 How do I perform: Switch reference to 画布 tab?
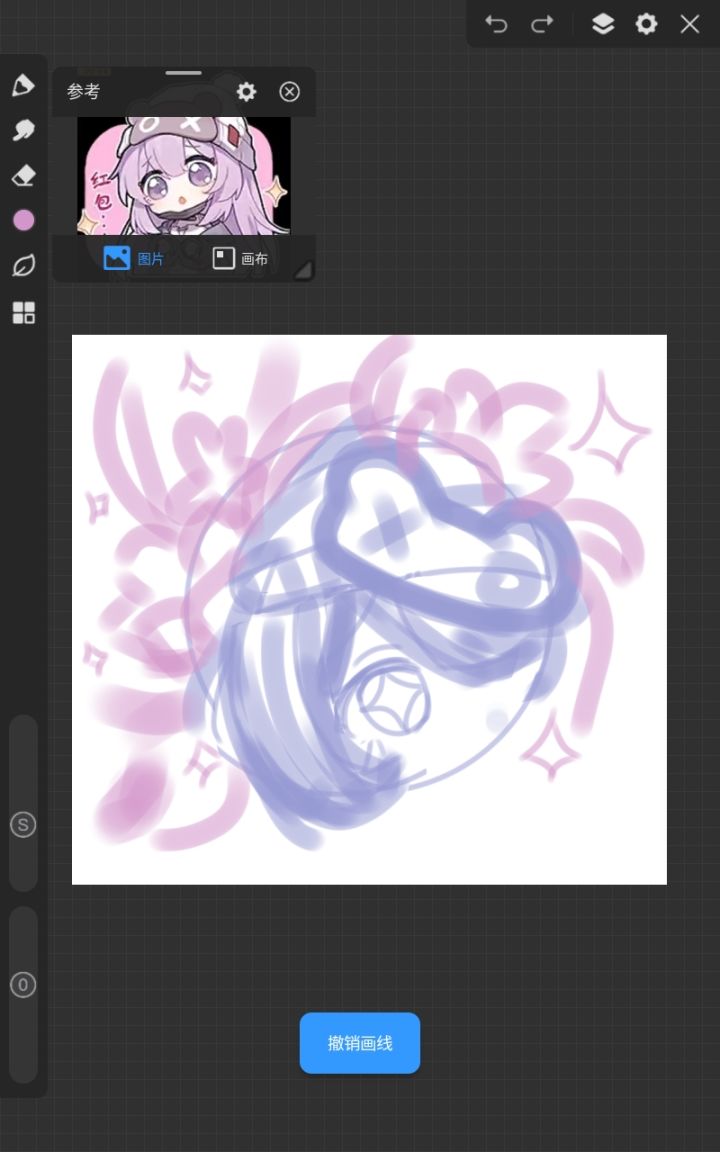point(240,258)
